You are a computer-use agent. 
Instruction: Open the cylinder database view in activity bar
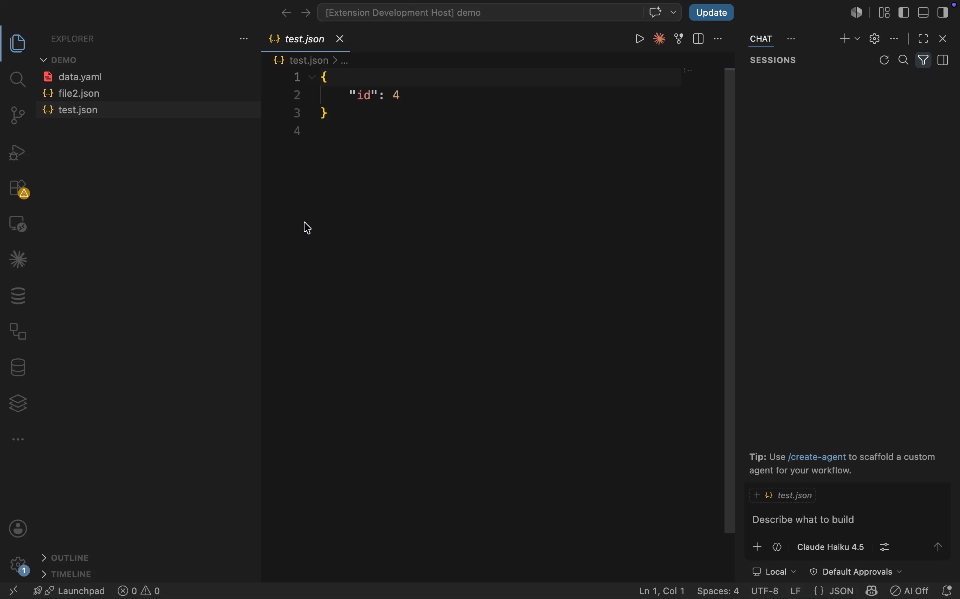(x=18, y=367)
